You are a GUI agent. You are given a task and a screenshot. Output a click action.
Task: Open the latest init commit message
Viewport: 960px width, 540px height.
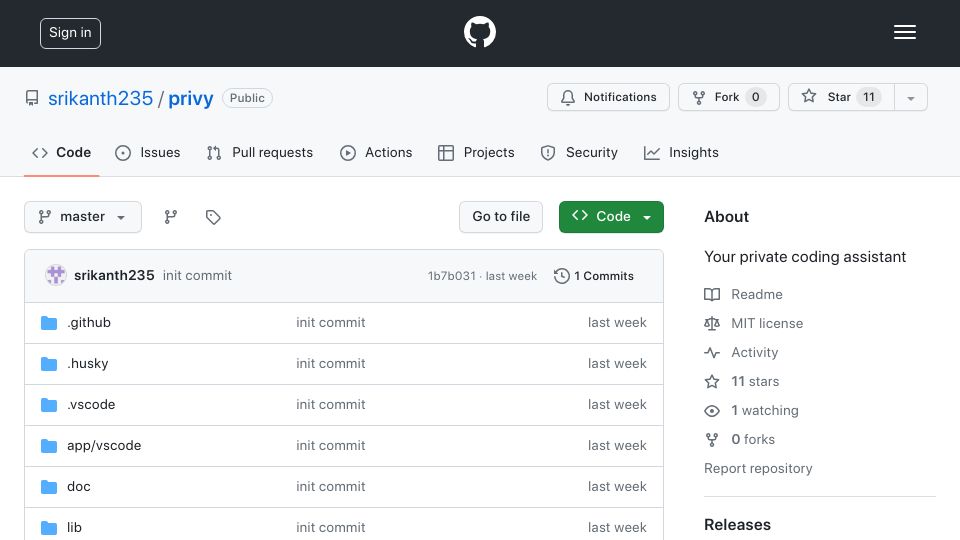pos(197,276)
